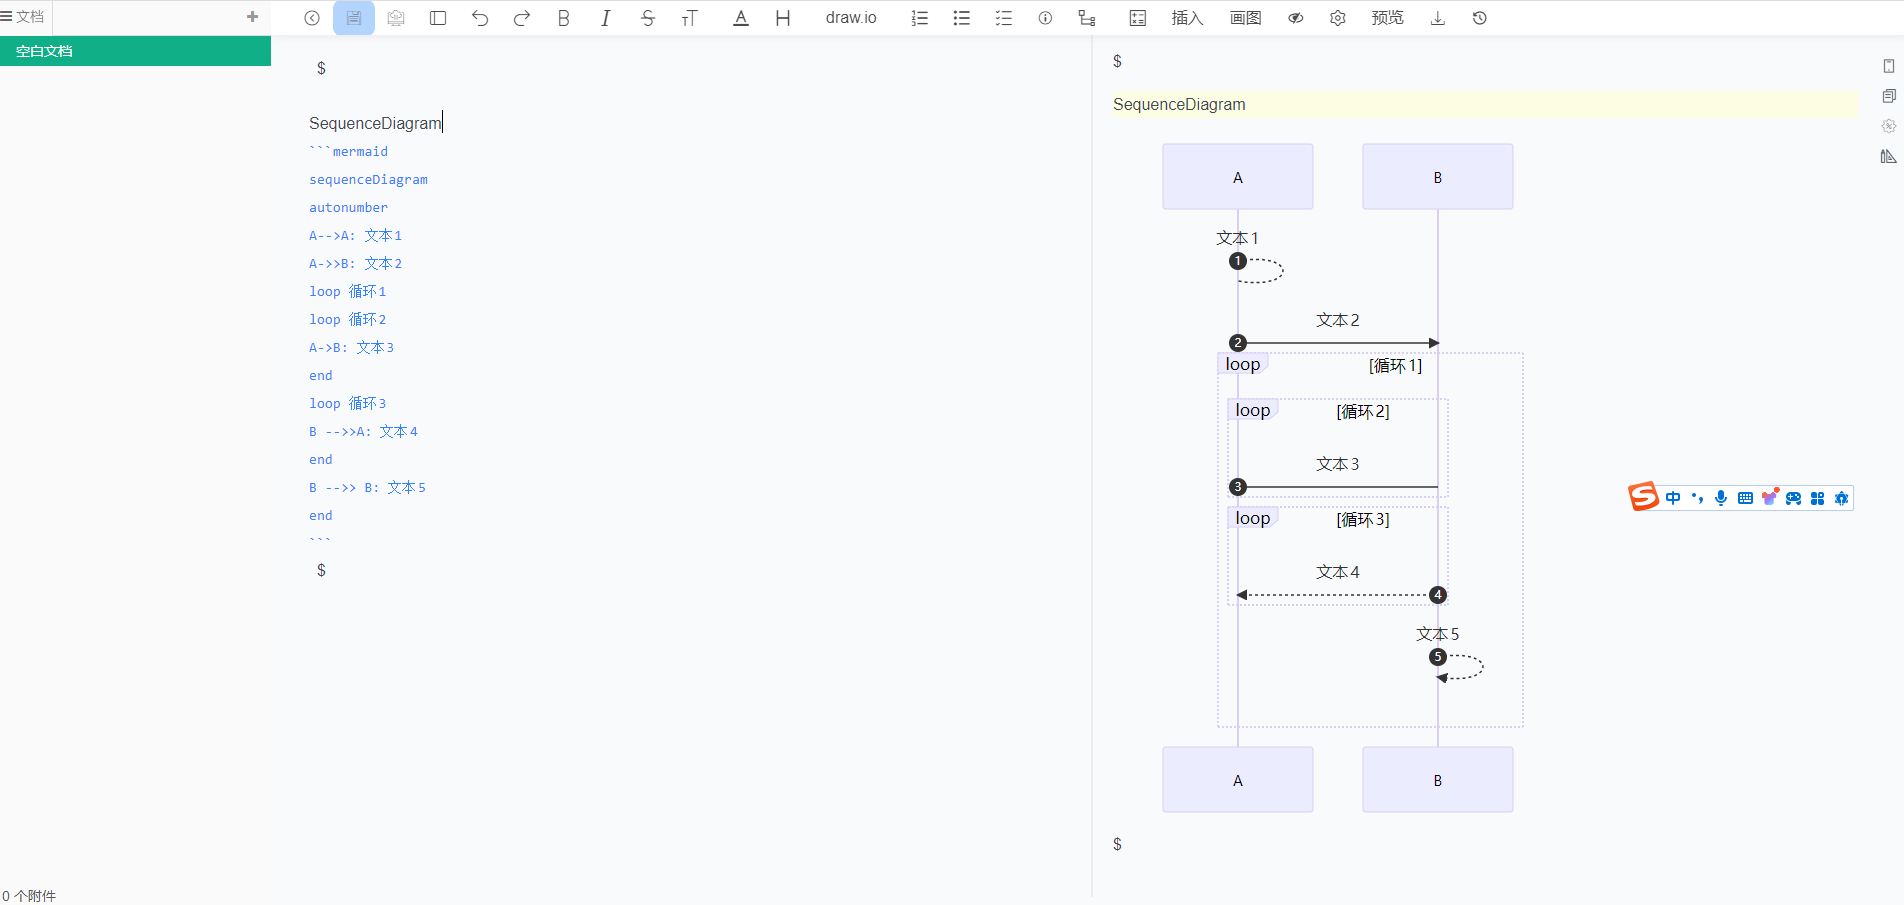Click the 预览 preview button
The image size is (1904, 905).
[x=1387, y=18]
